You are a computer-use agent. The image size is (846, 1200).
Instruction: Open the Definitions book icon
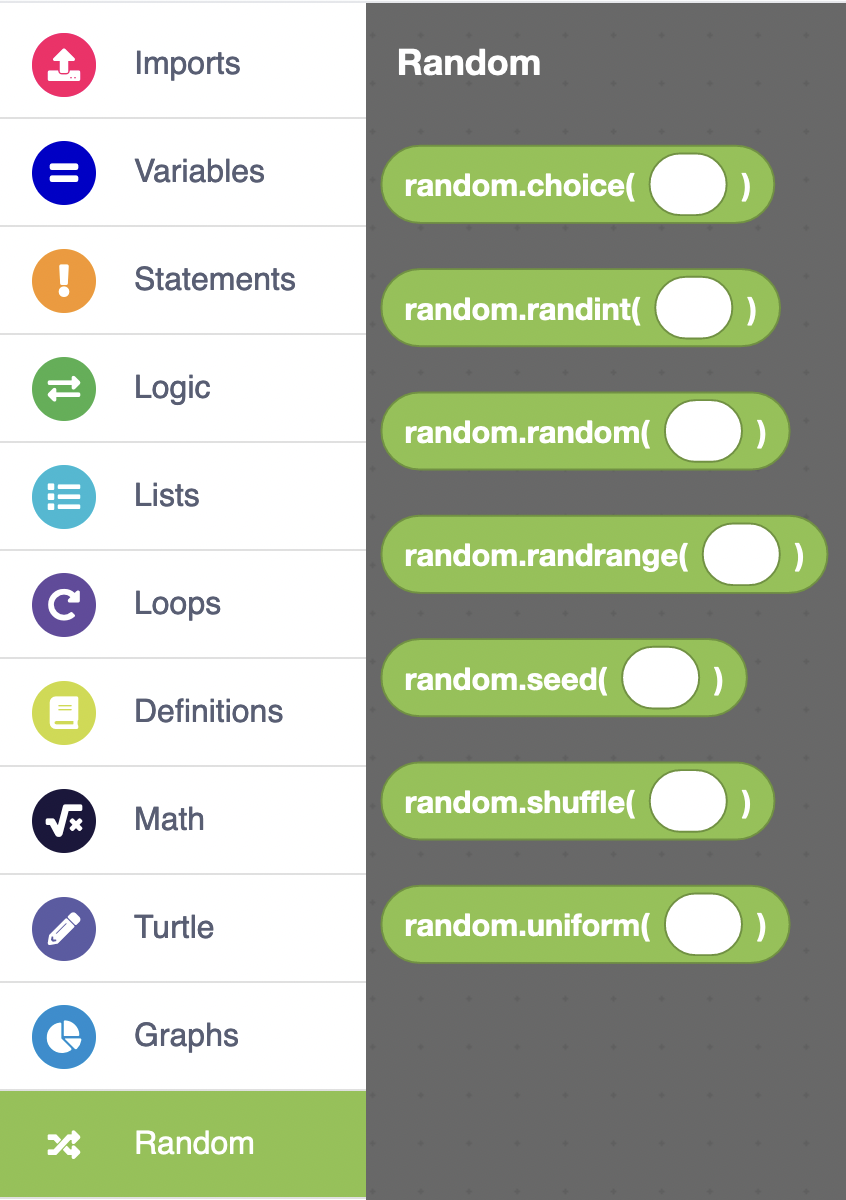[x=64, y=712]
